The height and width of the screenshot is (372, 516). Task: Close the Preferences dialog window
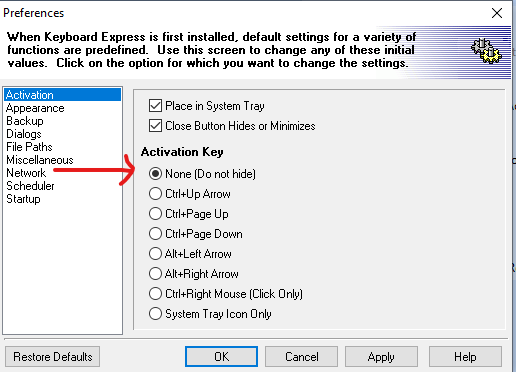click(497, 13)
